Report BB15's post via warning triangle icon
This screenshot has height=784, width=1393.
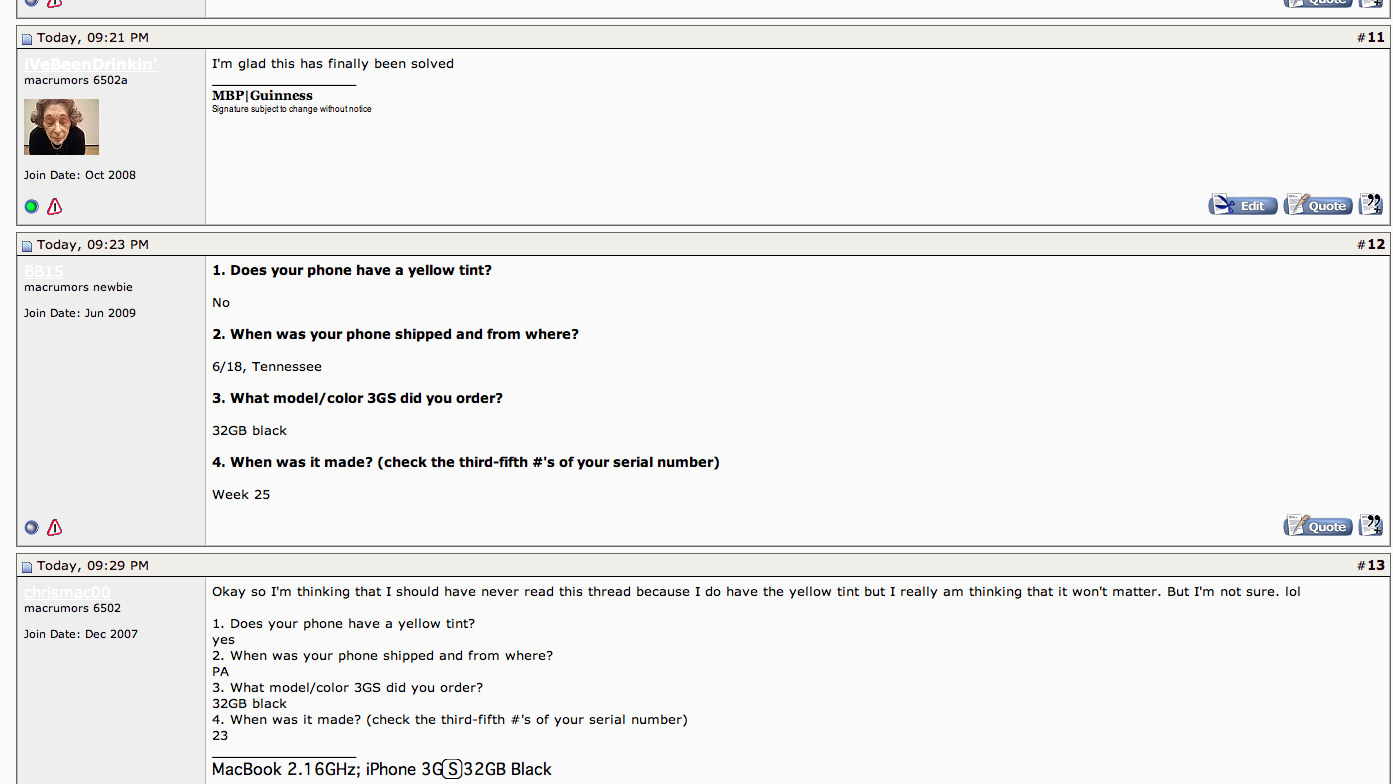click(x=55, y=527)
